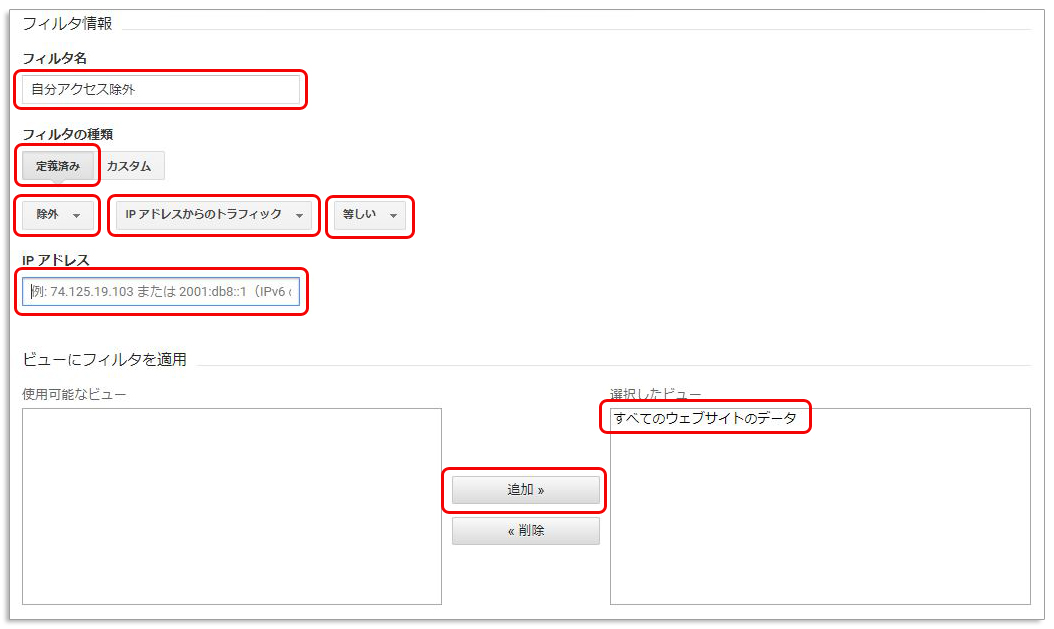Click the IP address example placeholder text
This screenshot has height=629, width=1054.
tap(163, 292)
